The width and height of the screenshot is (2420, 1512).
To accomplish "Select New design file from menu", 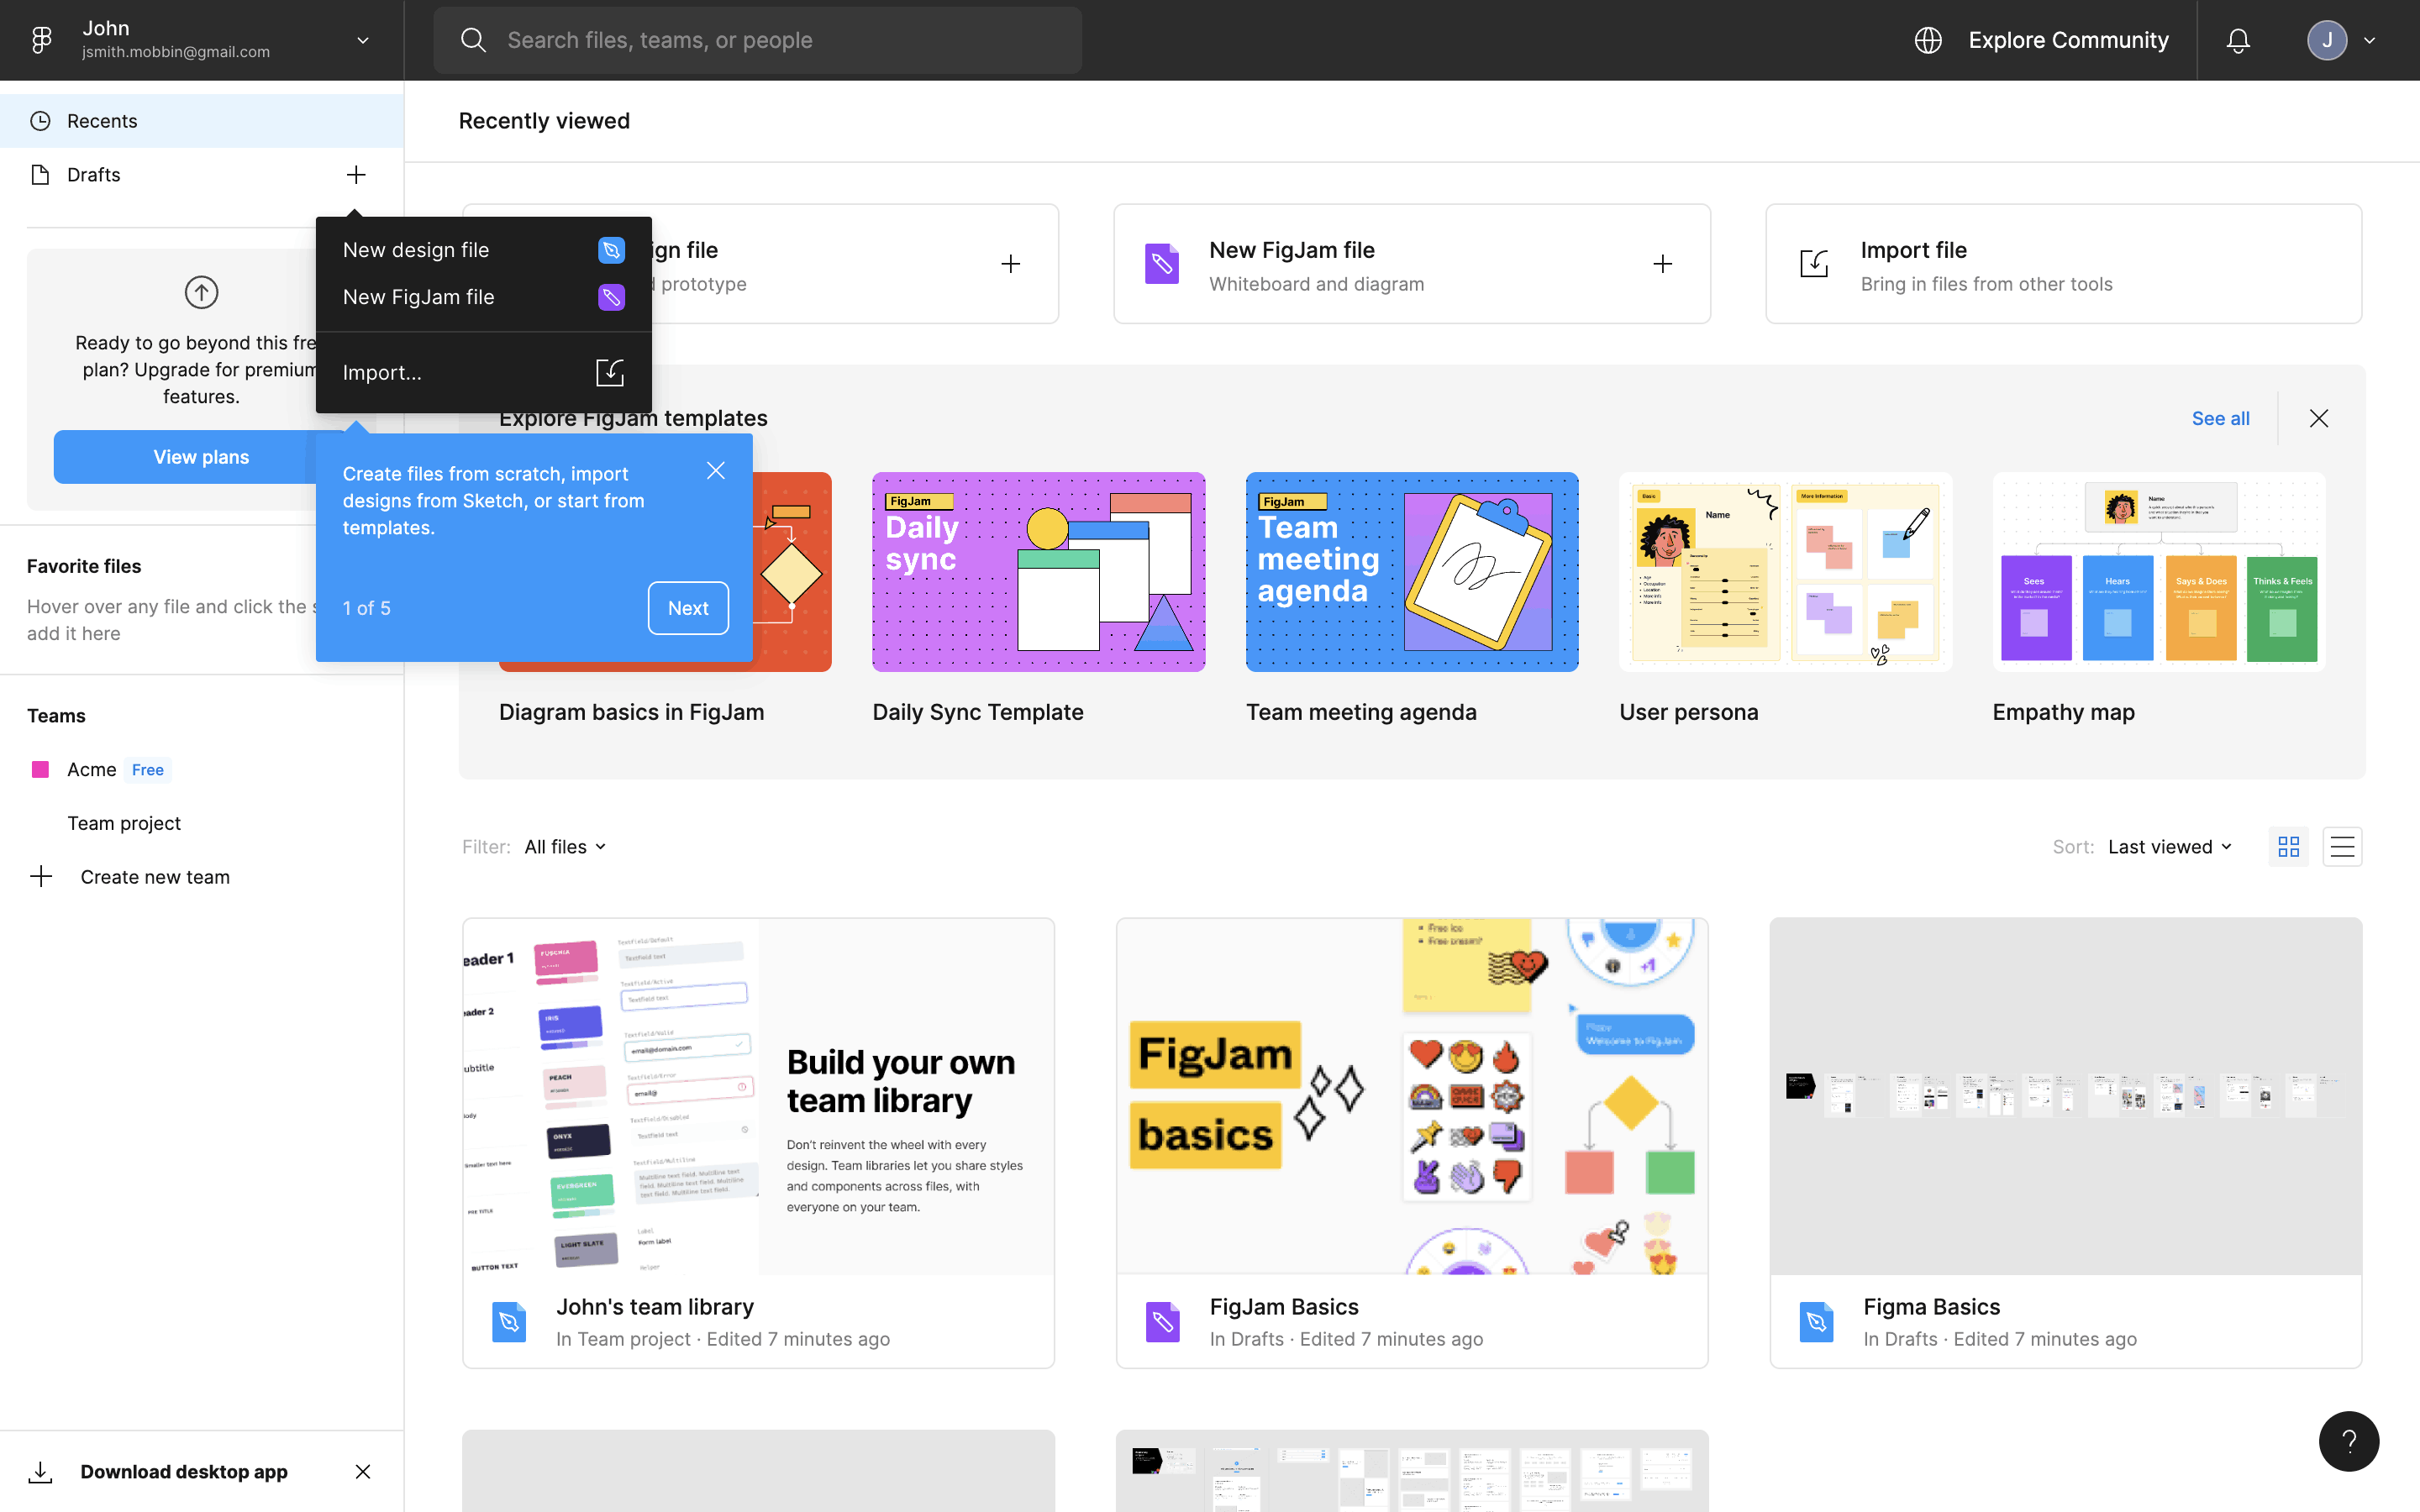I will [416, 250].
